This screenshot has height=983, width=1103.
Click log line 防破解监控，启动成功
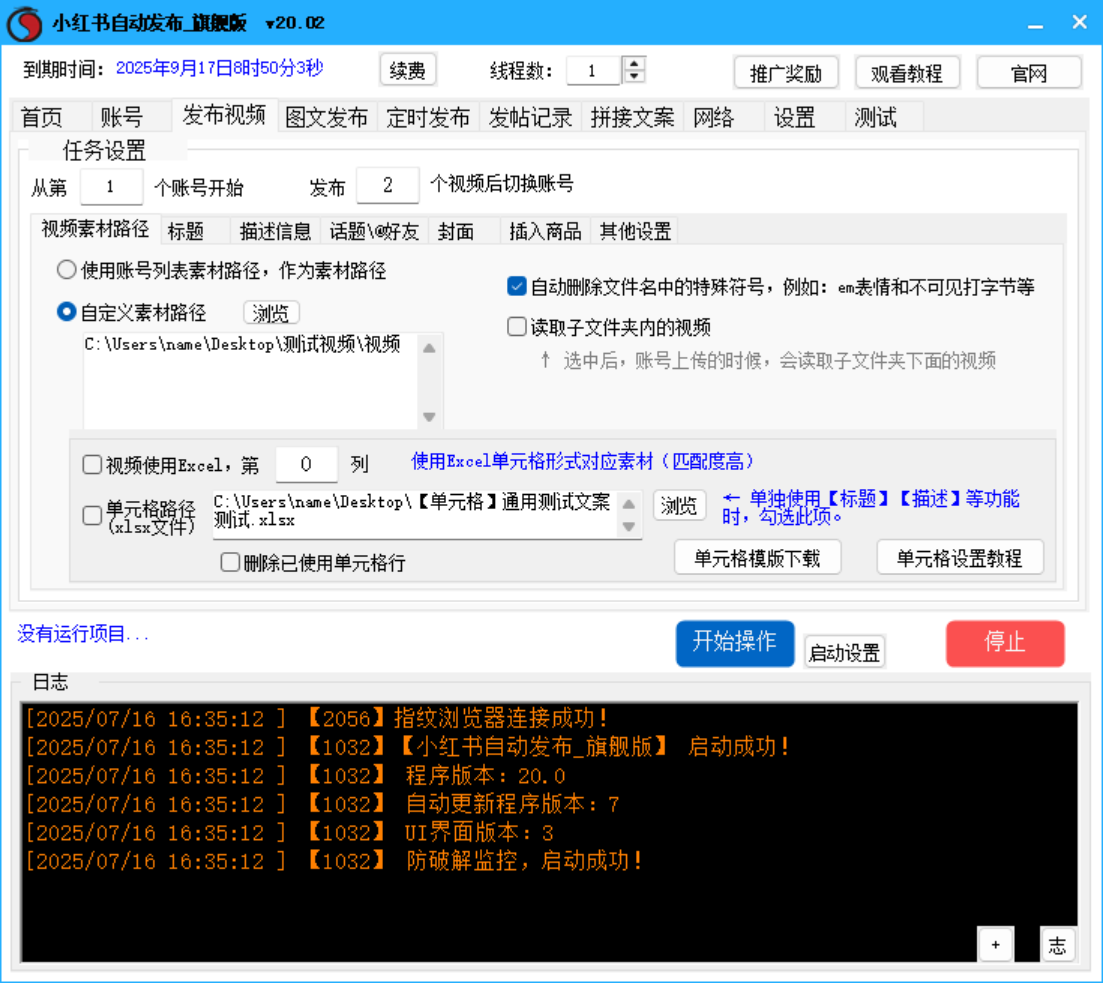334,861
